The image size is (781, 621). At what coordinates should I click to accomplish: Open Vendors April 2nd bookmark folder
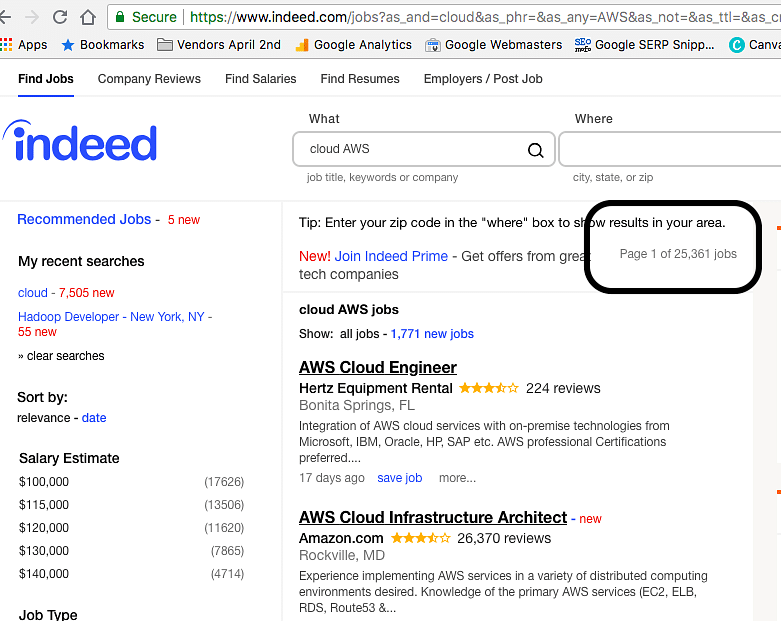[x=219, y=45]
